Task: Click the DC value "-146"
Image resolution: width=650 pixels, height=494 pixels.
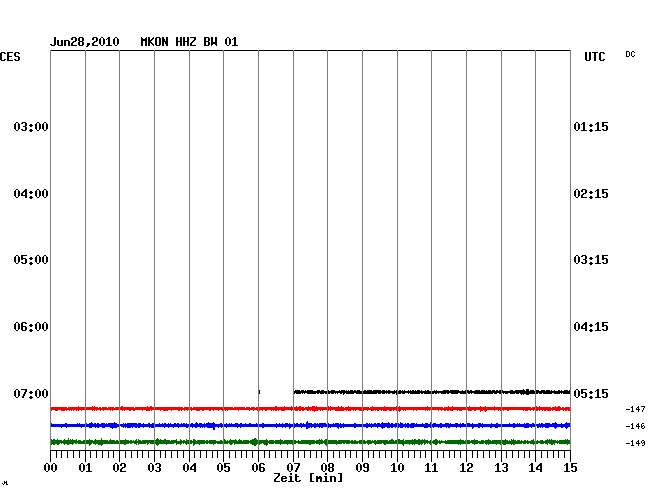Action: [x=635, y=426]
